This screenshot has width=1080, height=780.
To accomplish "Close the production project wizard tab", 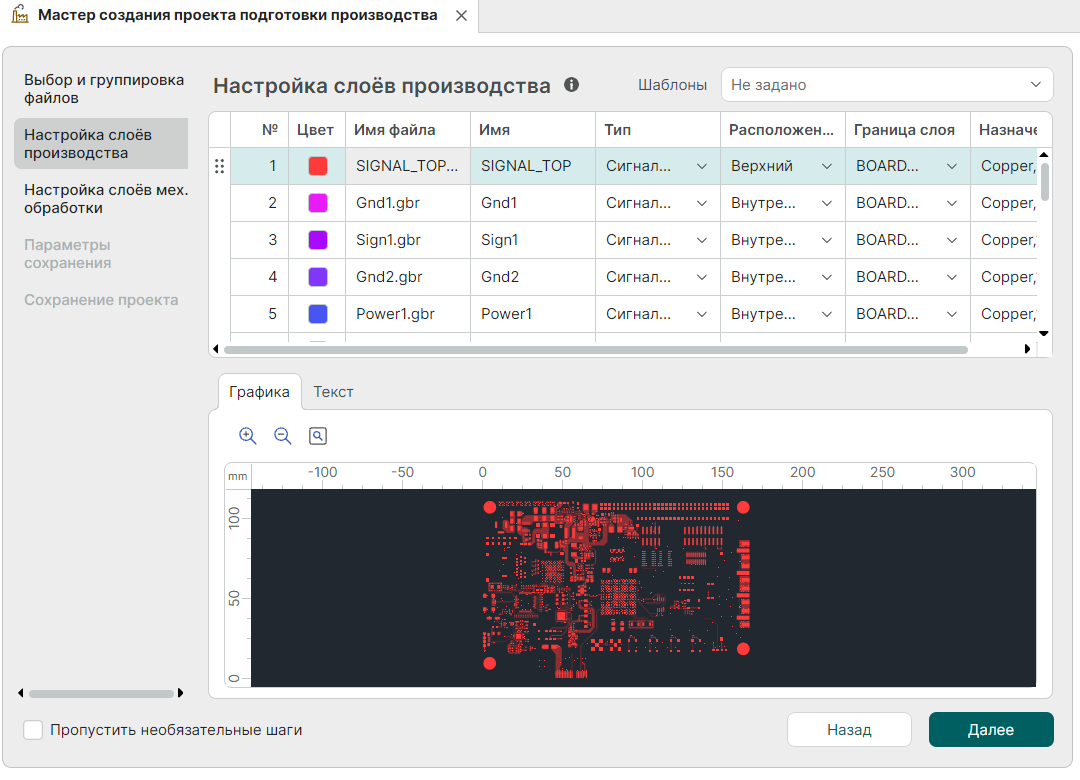I will pyautogui.click(x=461, y=16).
